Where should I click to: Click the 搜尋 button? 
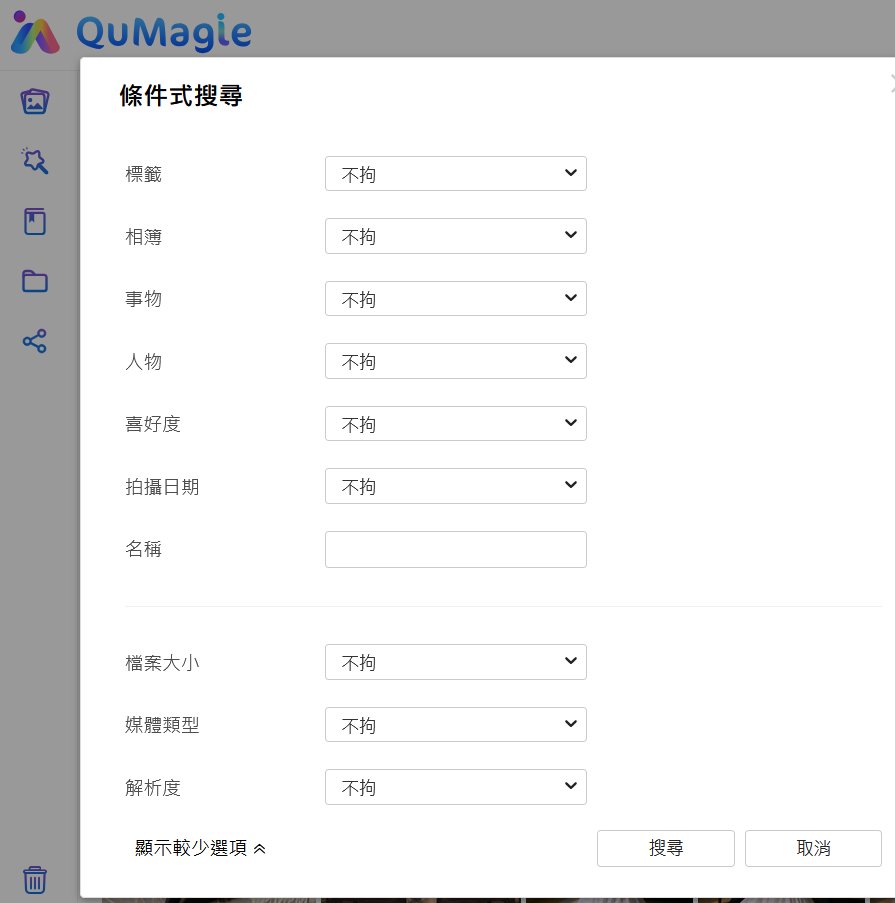click(665, 848)
